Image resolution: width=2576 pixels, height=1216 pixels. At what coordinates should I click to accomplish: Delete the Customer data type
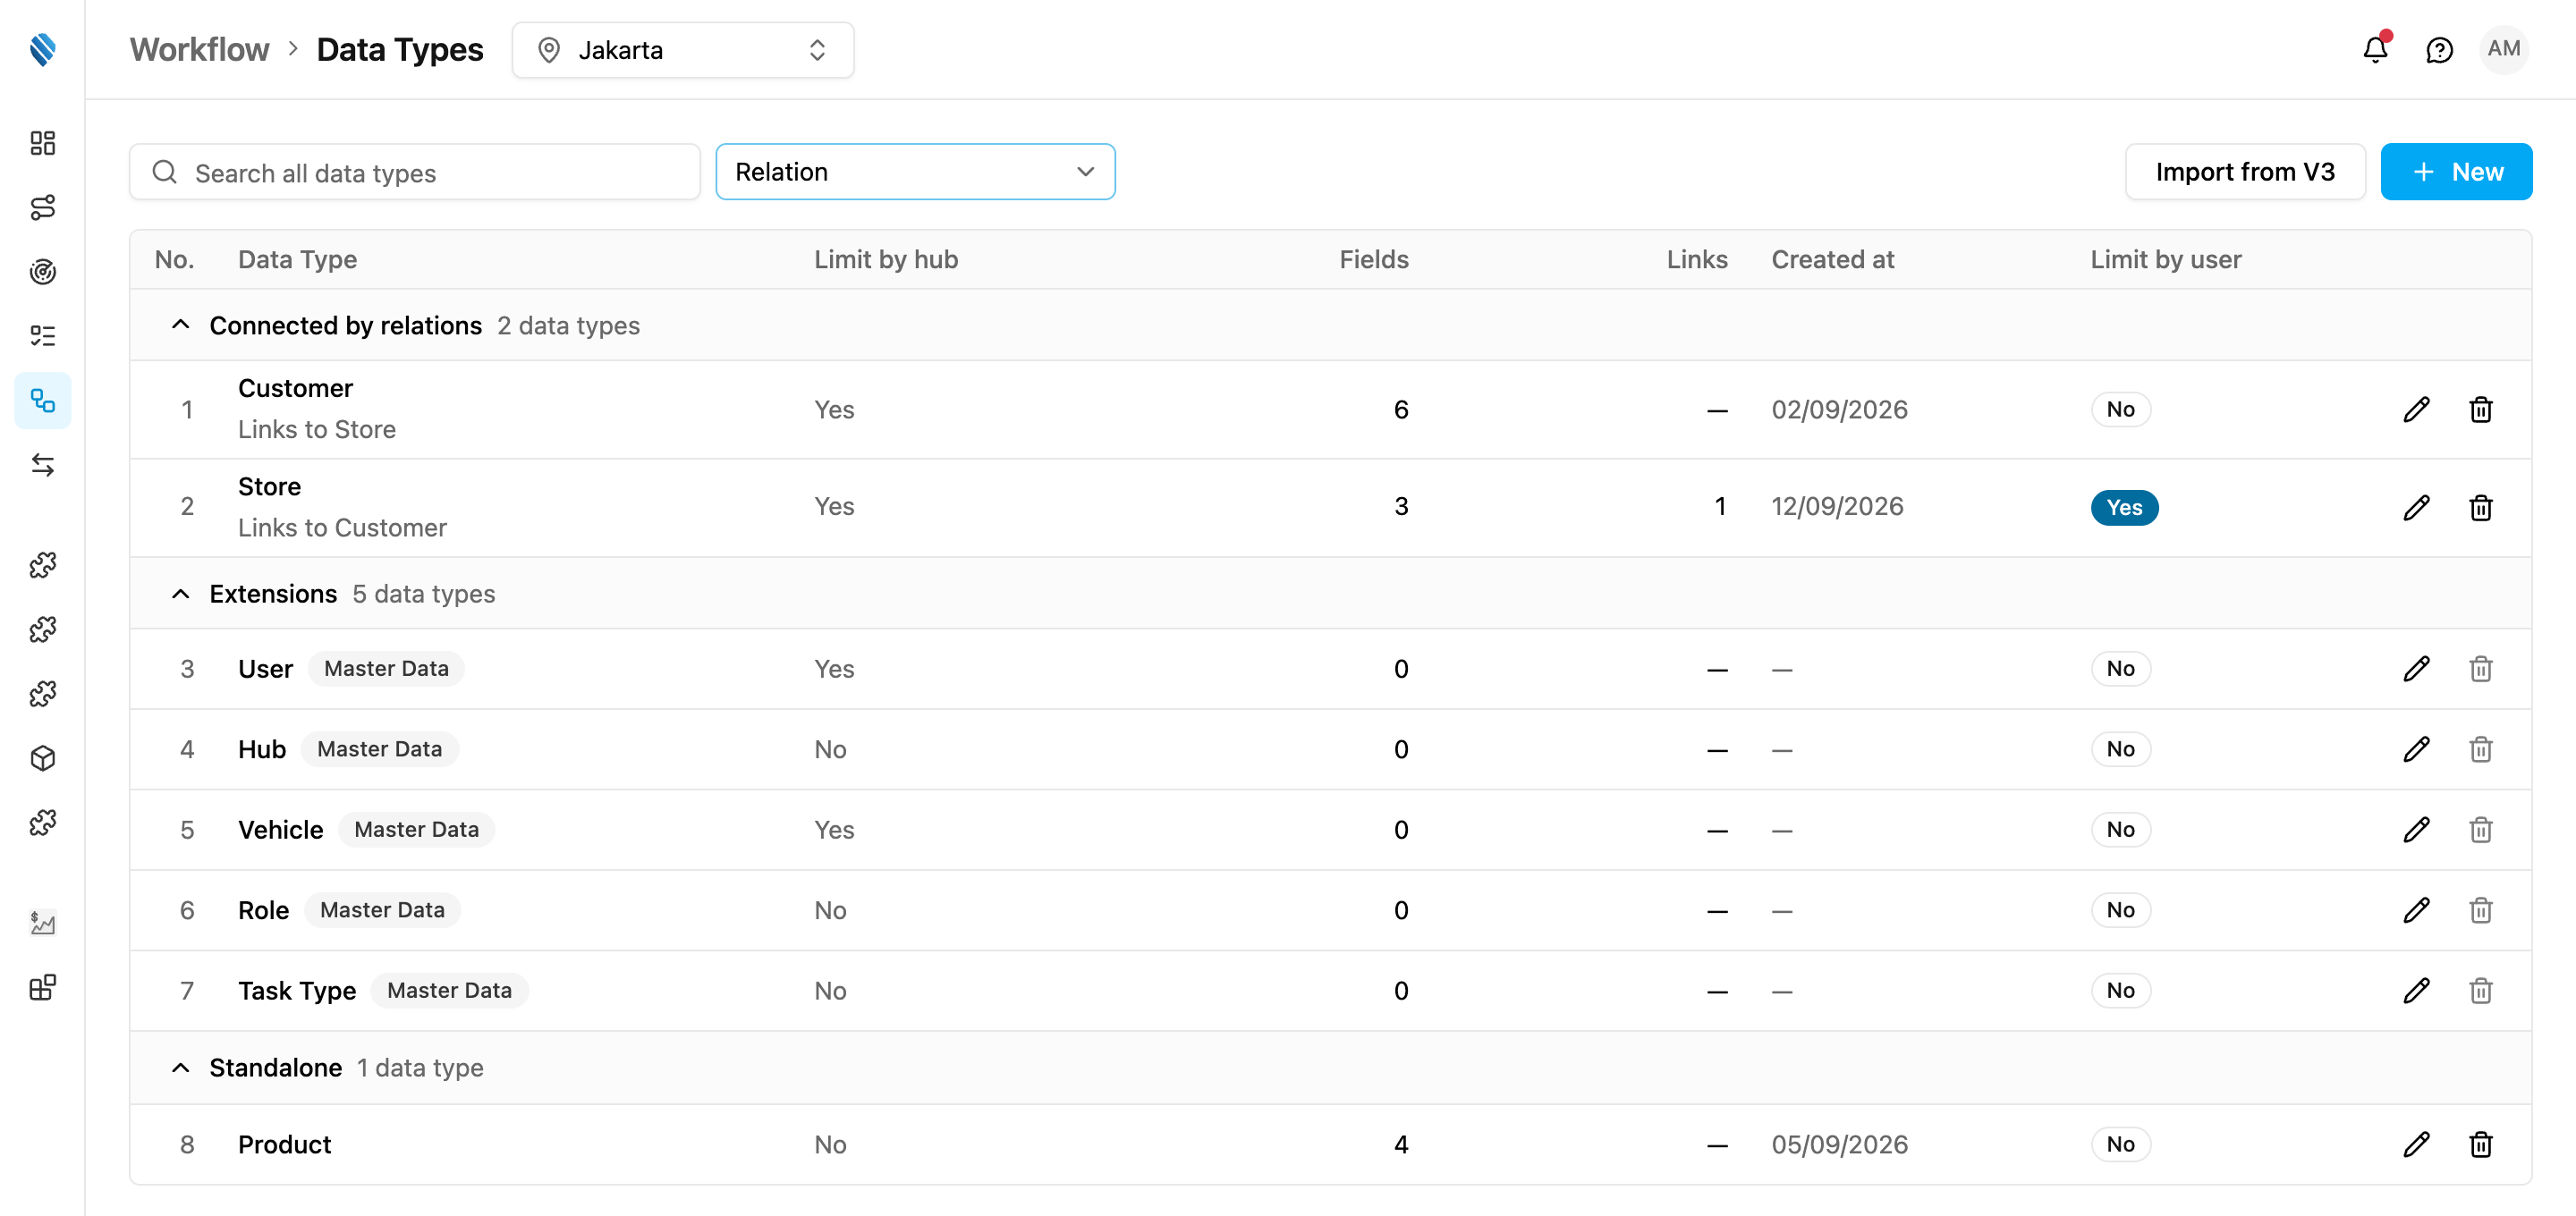point(2480,409)
